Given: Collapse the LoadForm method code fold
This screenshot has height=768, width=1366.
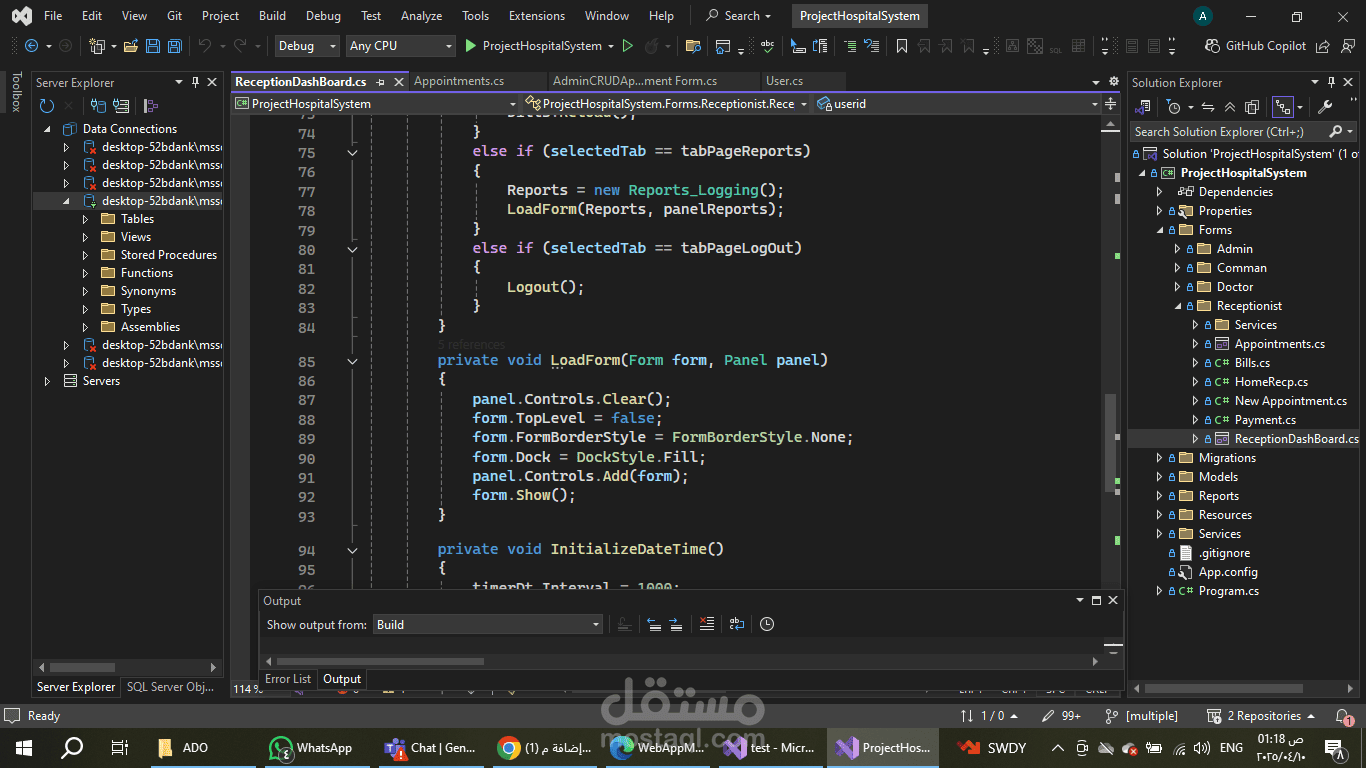Looking at the screenshot, I should (352, 361).
